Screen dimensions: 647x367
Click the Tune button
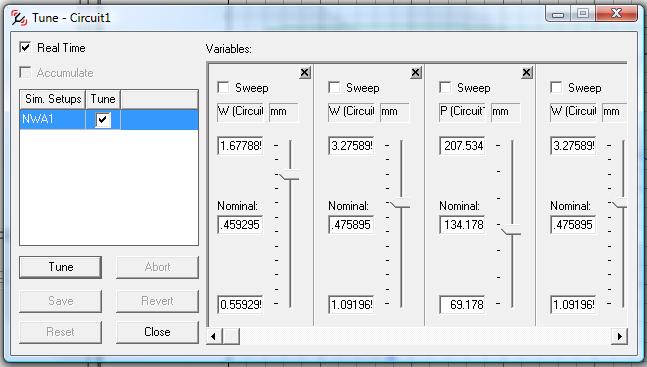tap(61, 267)
